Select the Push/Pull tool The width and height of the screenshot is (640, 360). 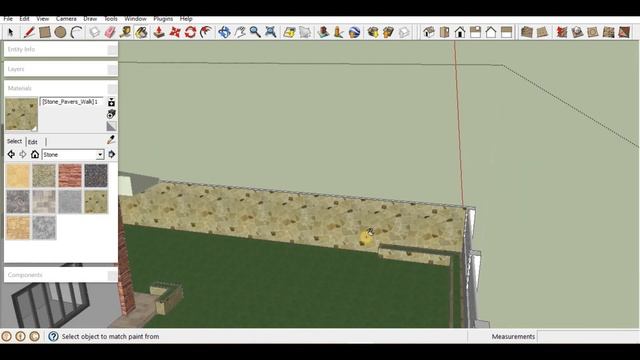(x=159, y=32)
